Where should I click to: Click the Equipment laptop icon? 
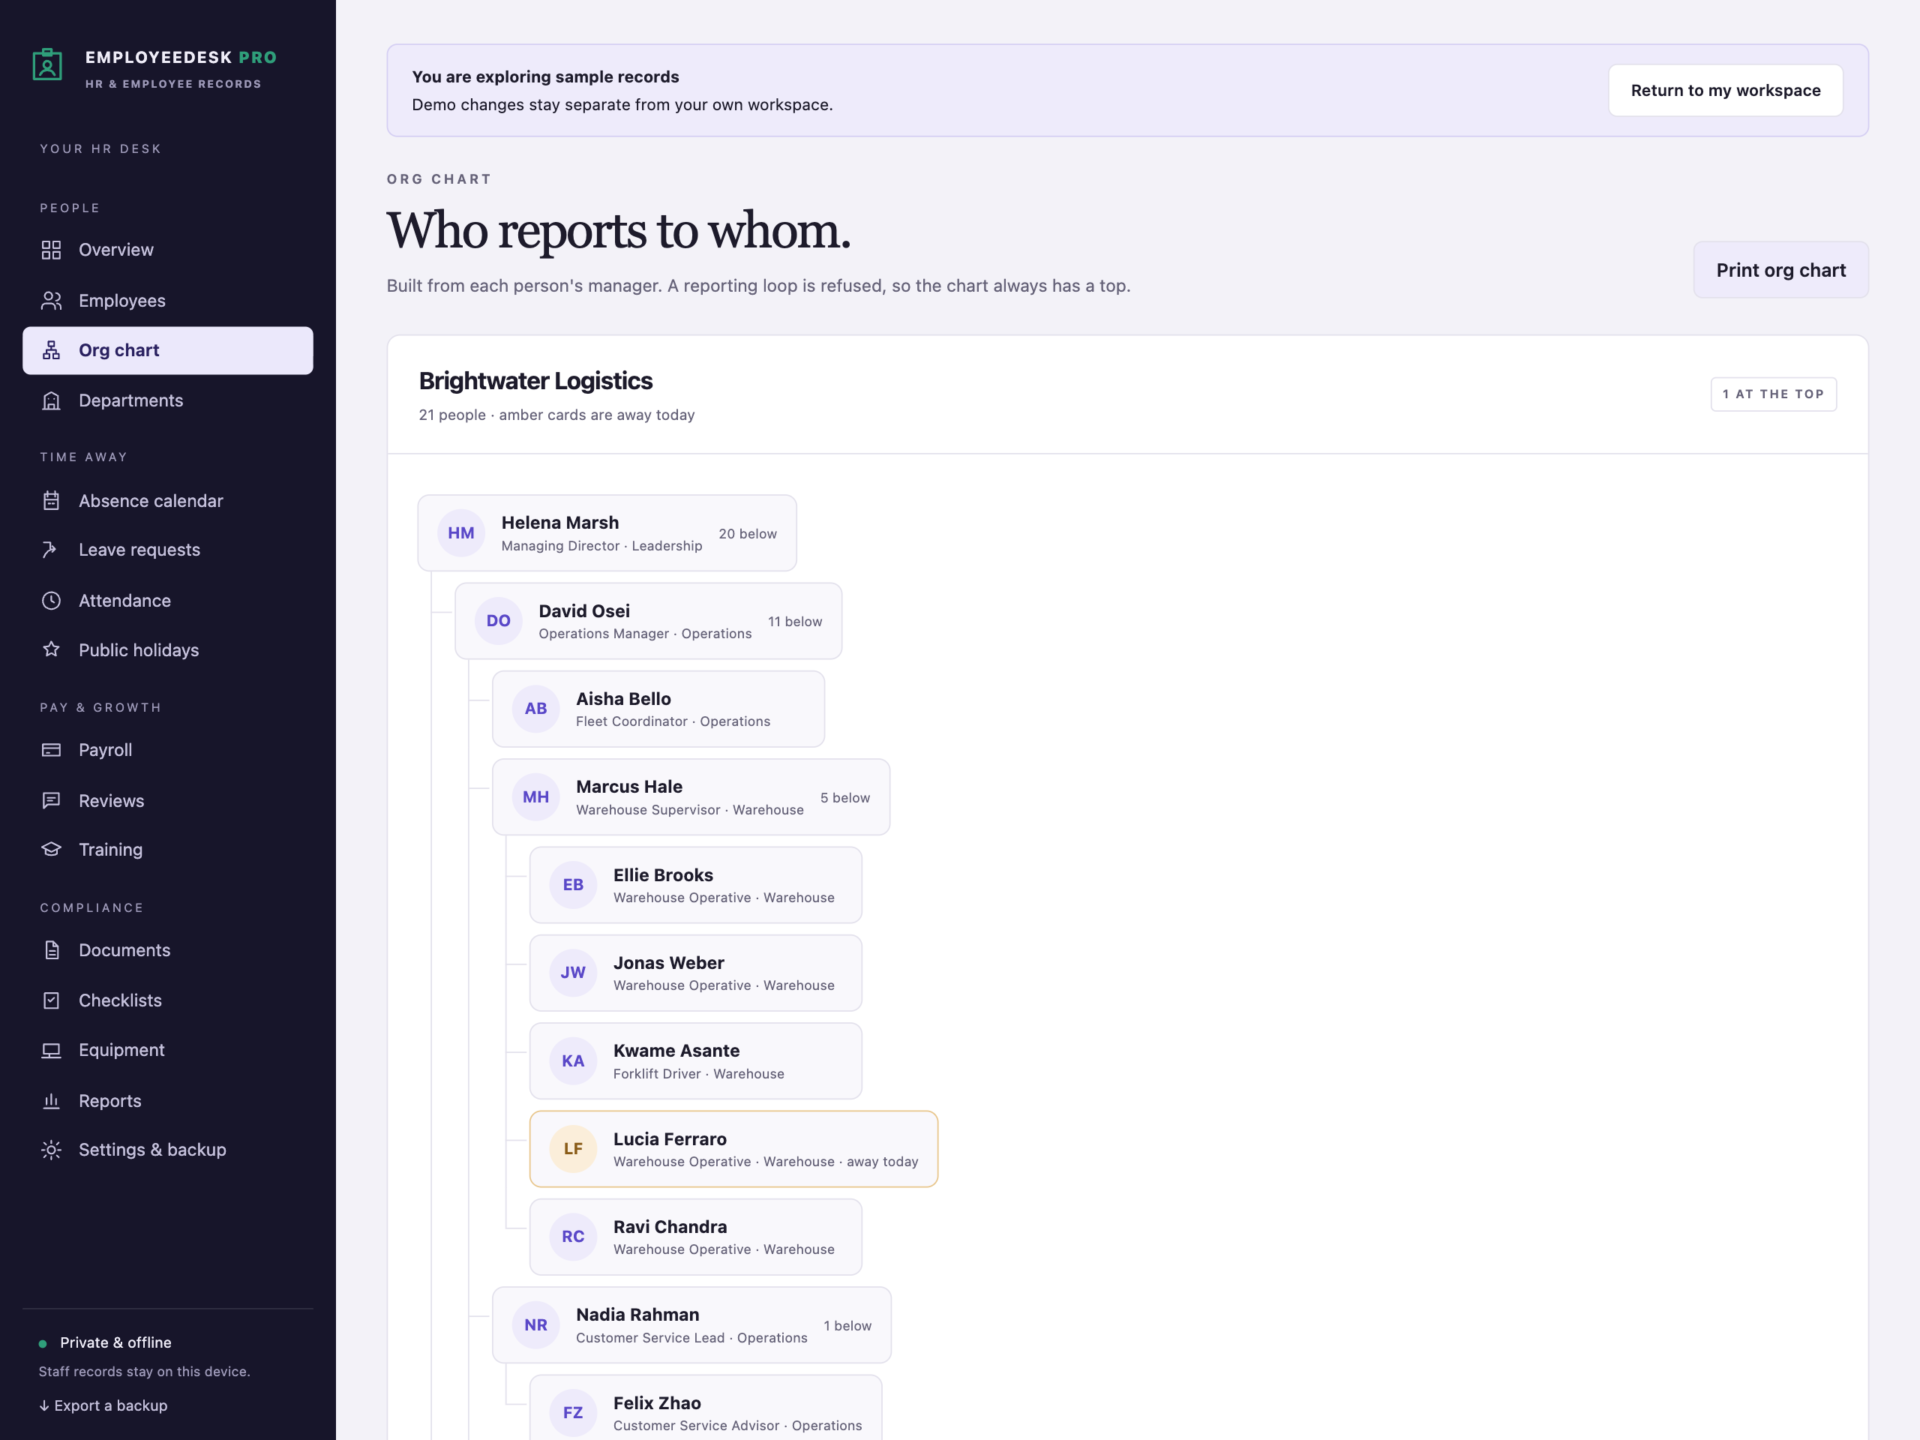point(51,1050)
